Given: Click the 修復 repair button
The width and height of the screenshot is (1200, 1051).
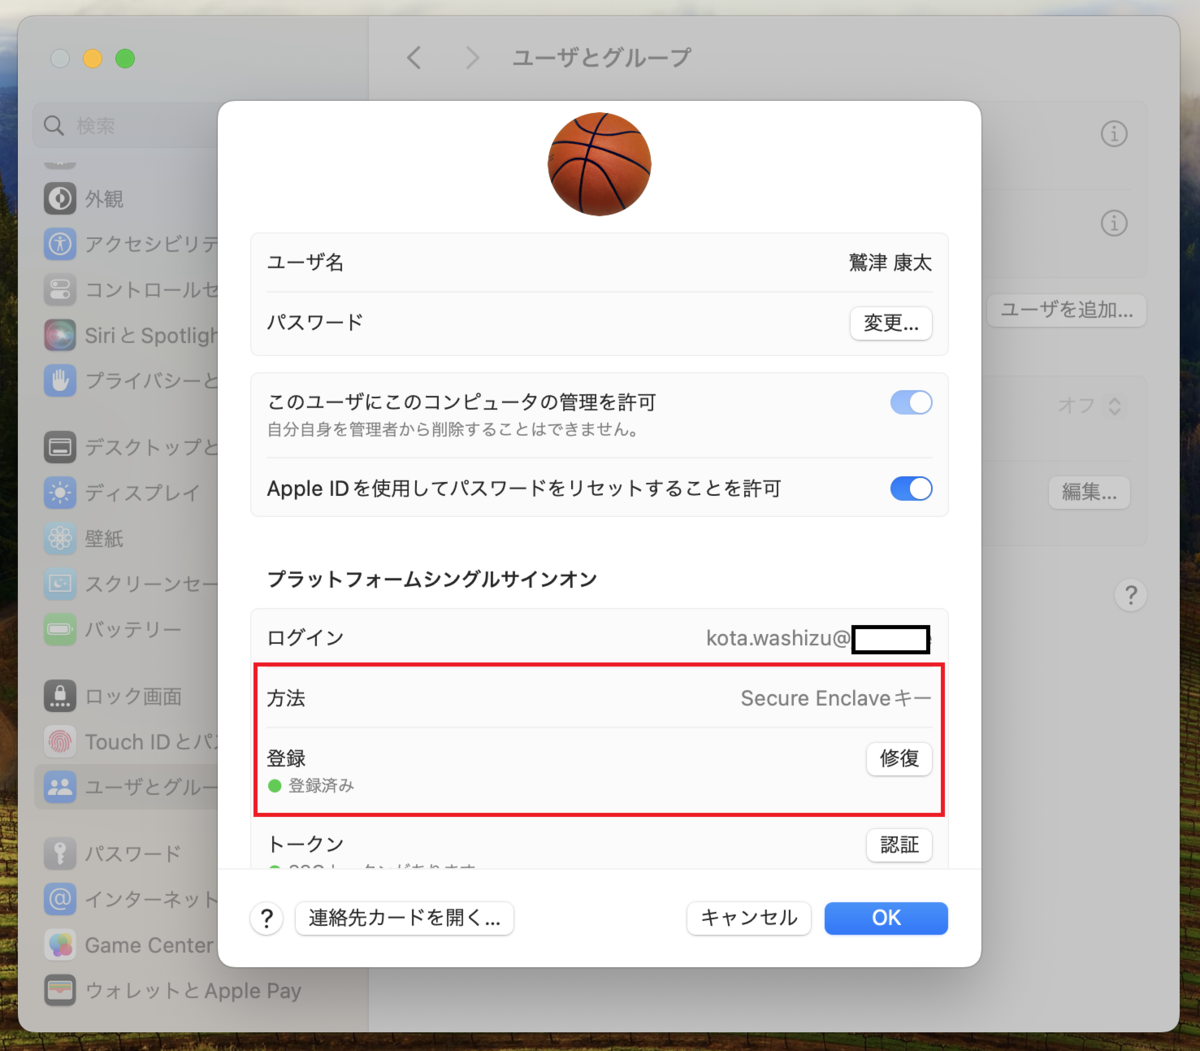Looking at the screenshot, I should (x=899, y=759).
